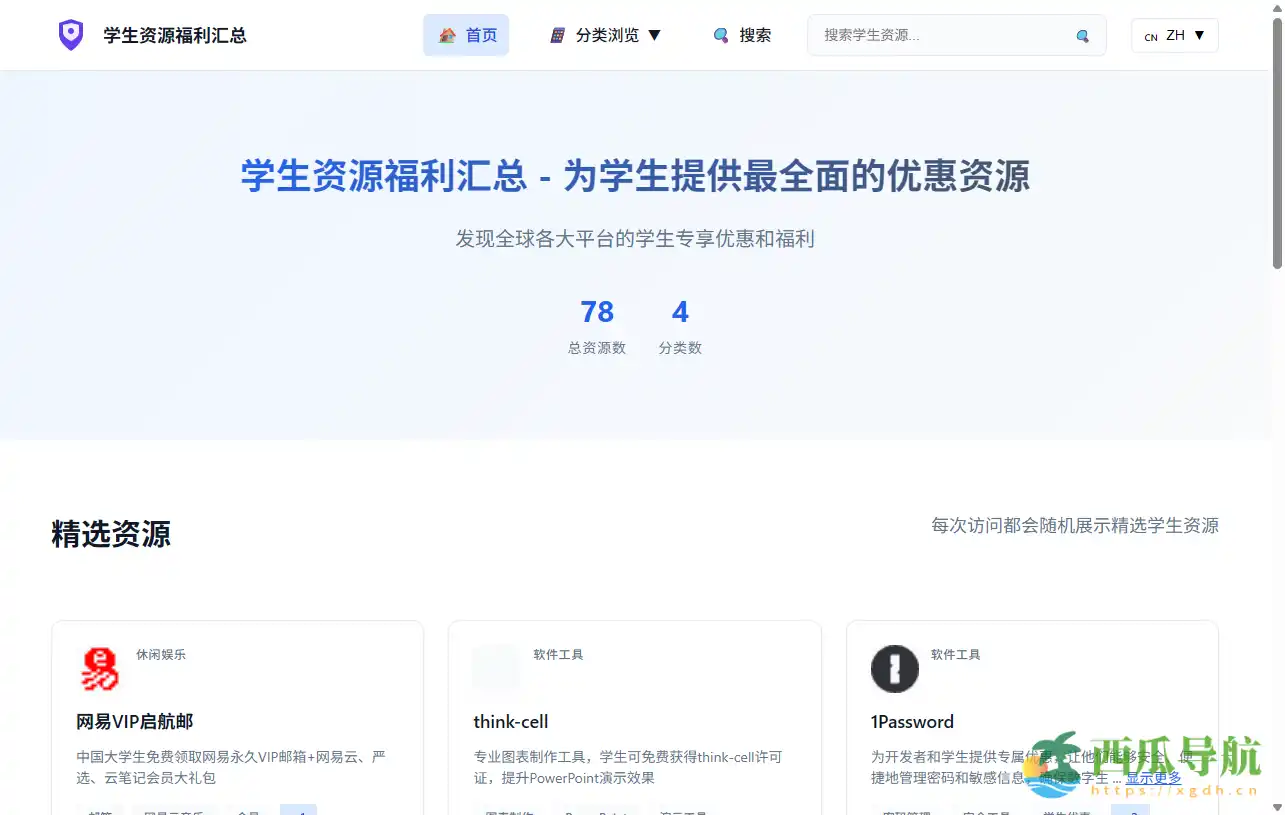
Task: Click the book icon beside 分类浏览
Action: pyautogui.click(x=558, y=35)
